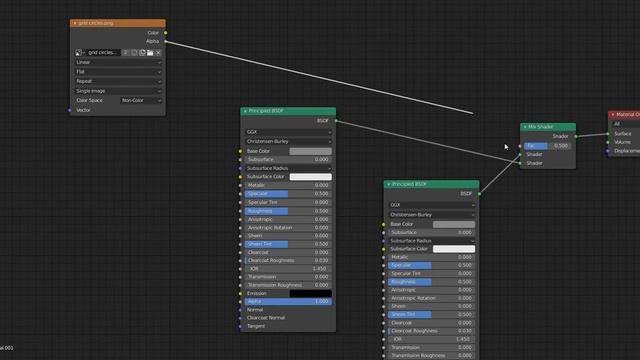Unlink image with X icon

pyautogui.click(x=158, y=53)
